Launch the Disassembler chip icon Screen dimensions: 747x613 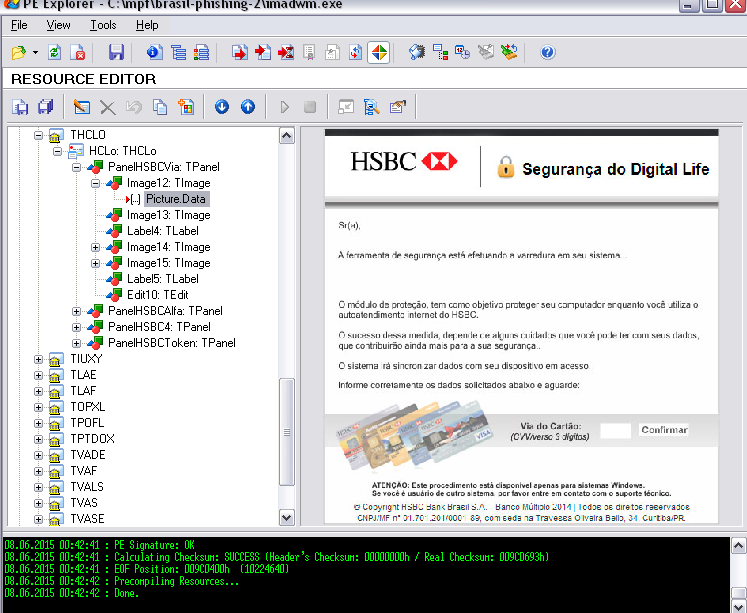[417, 52]
